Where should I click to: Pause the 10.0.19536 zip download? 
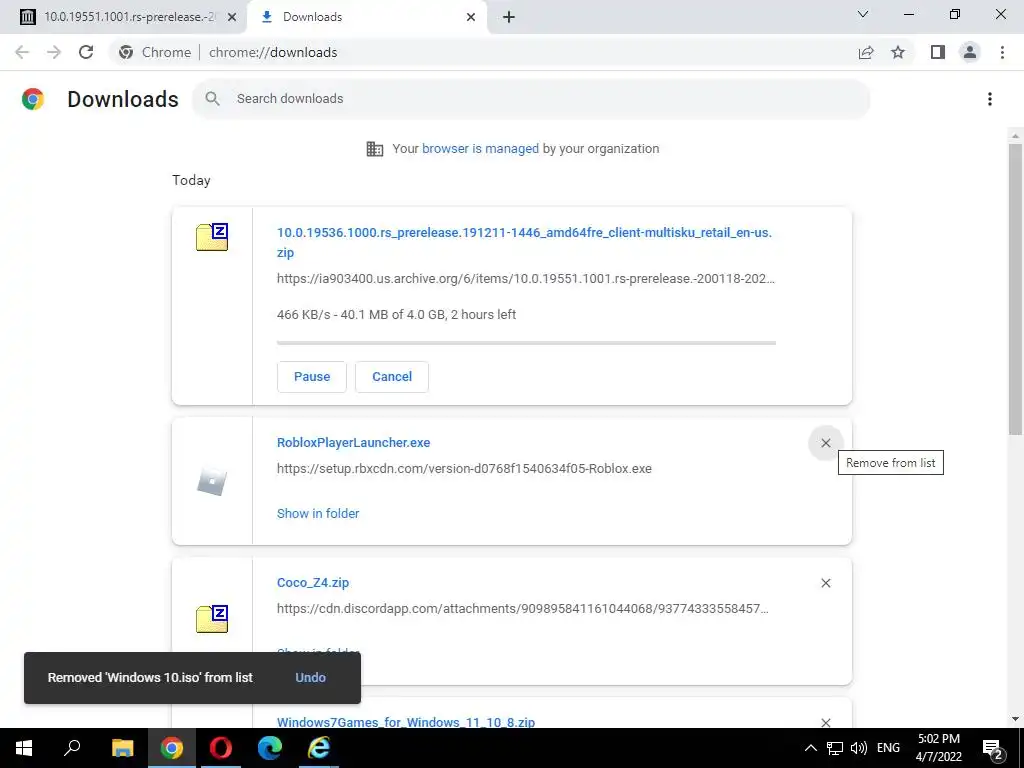(312, 377)
